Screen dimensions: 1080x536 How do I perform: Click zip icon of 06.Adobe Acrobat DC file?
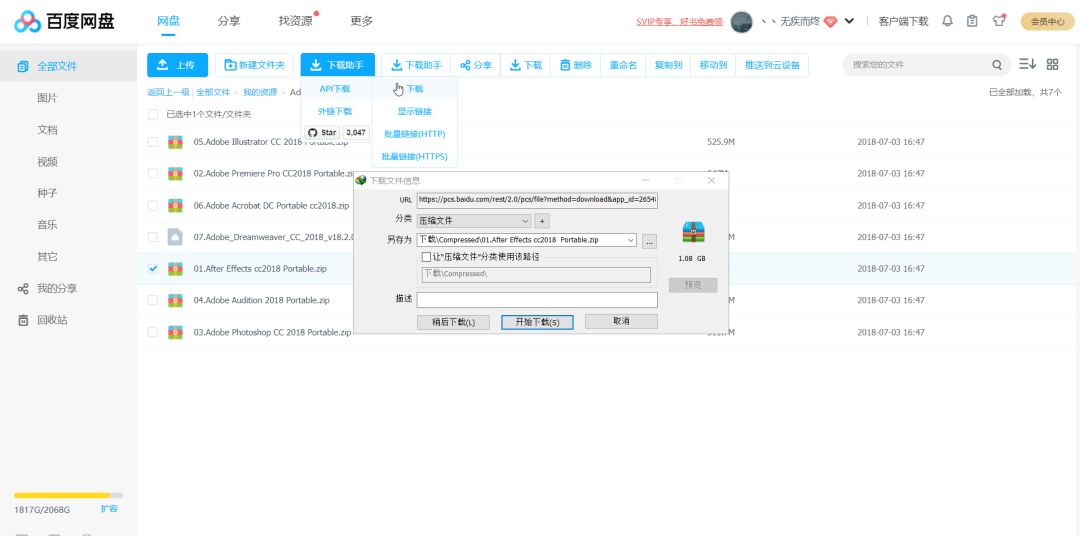(x=175, y=205)
